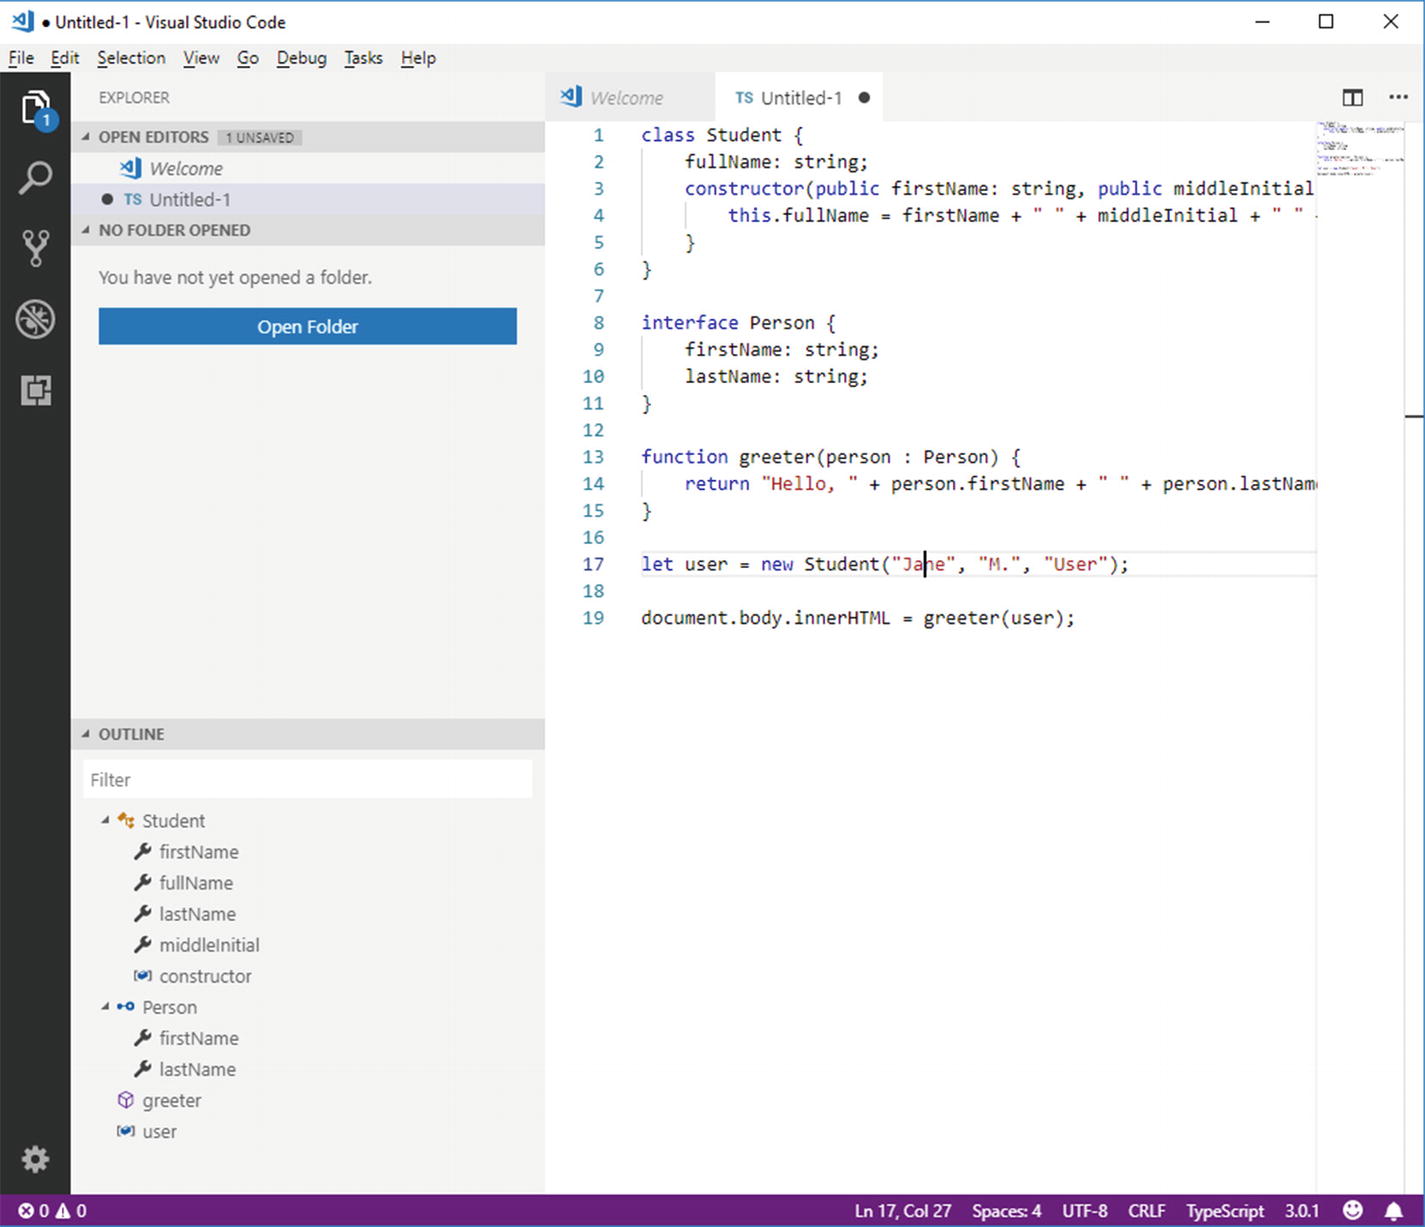Image resolution: width=1425 pixels, height=1227 pixels.
Task: Switch to the Welcome tab
Action: pyautogui.click(x=625, y=98)
